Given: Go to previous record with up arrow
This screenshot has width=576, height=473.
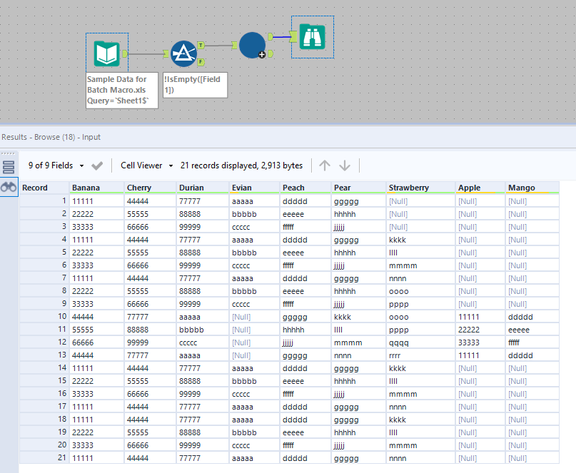Looking at the screenshot, I should [x=324, y=166].
